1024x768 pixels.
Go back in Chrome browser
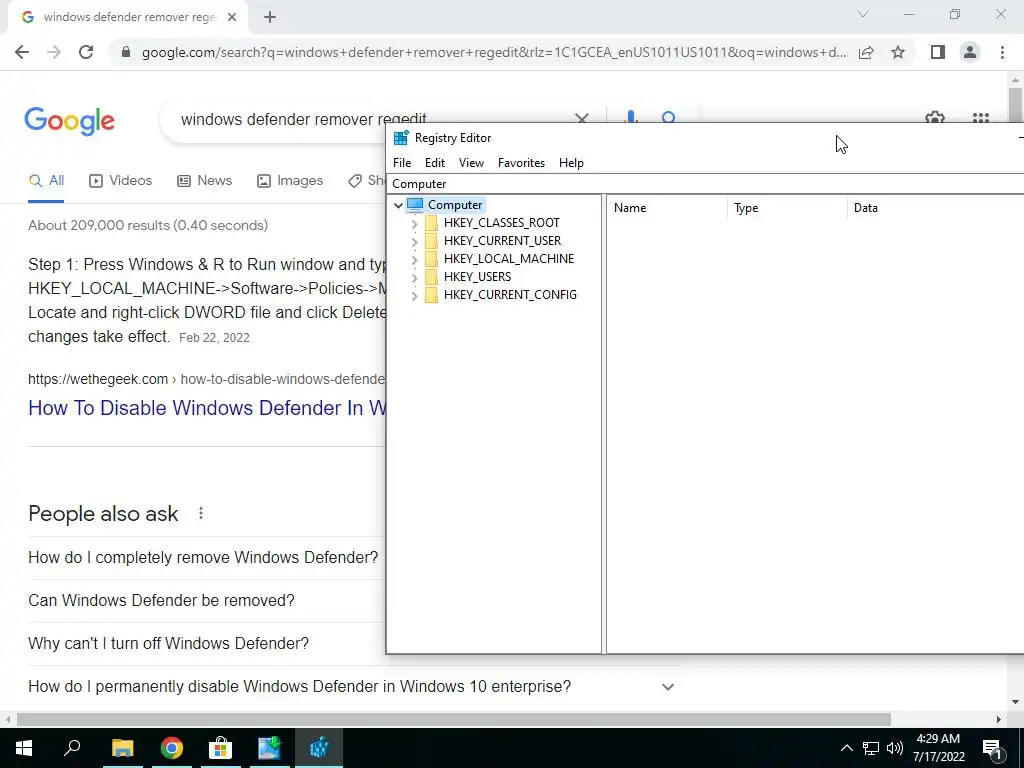pos(22,52)
